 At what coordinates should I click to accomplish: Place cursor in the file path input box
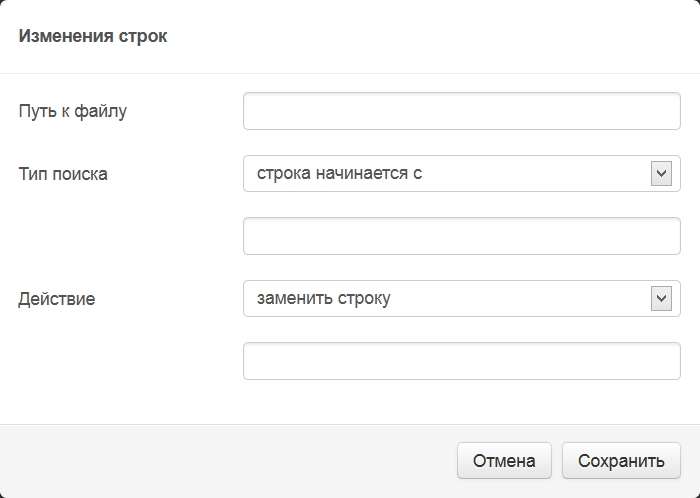pos(462,111)
